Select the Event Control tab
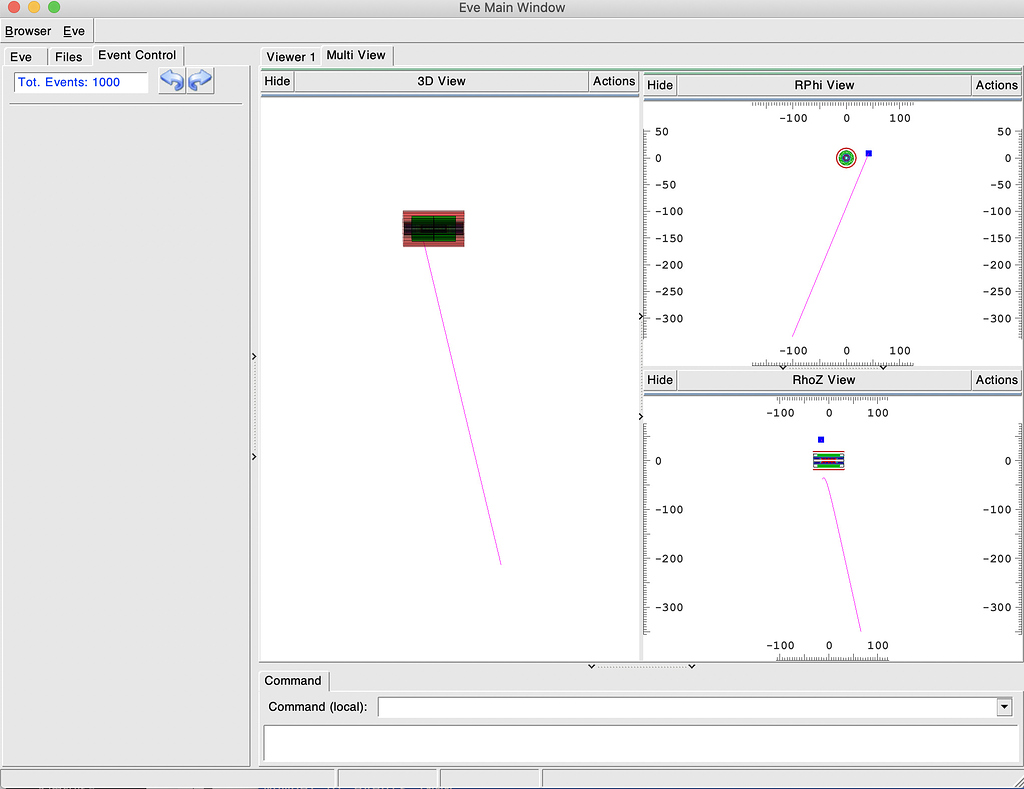The height and width of the screenshot is (789, 1024). tap(137, 56)
